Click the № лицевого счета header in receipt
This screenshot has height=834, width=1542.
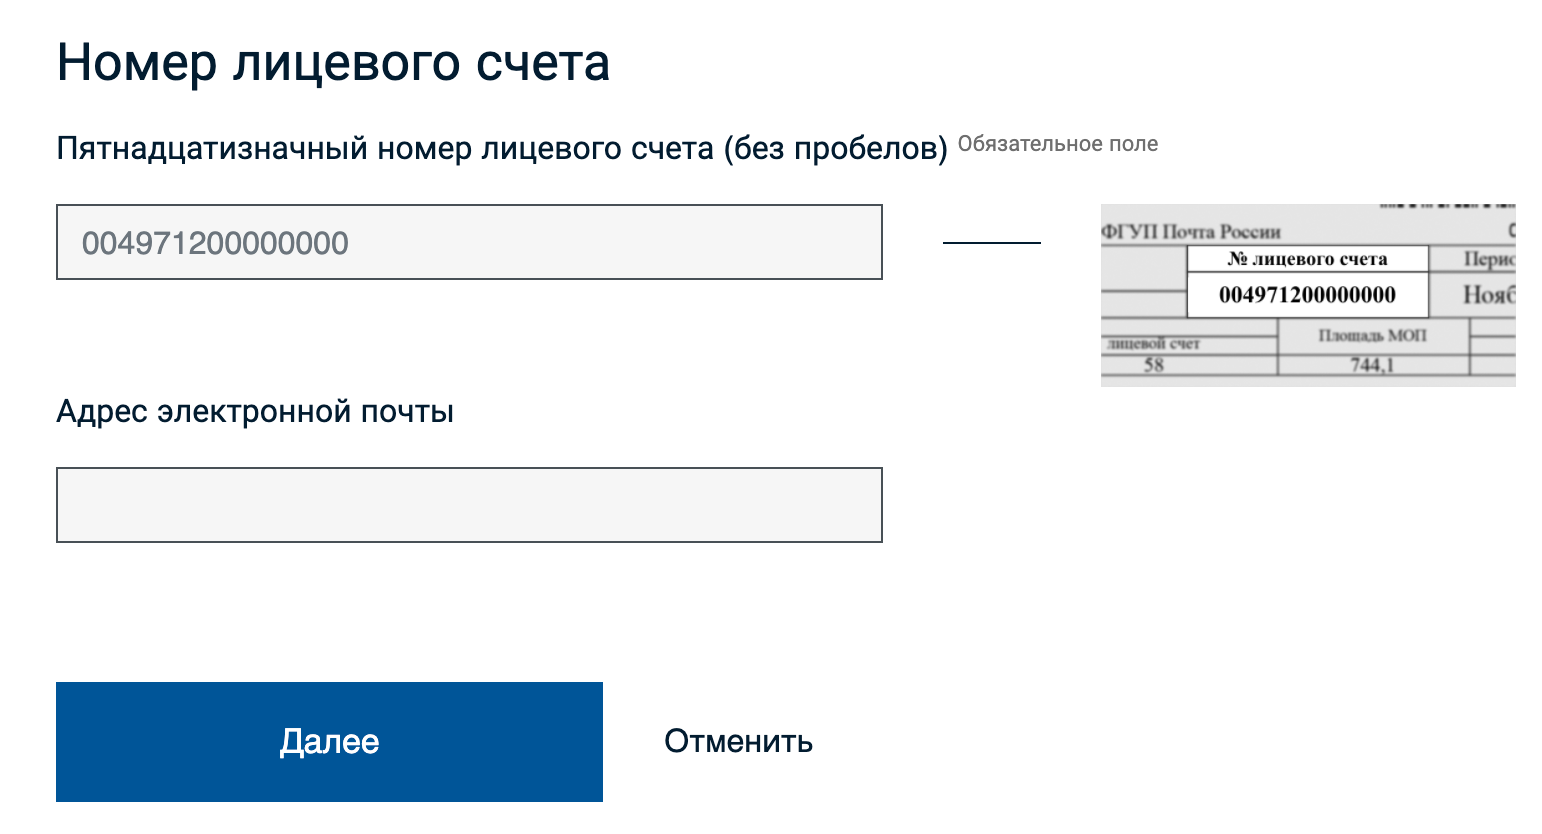pos(1307,259)
